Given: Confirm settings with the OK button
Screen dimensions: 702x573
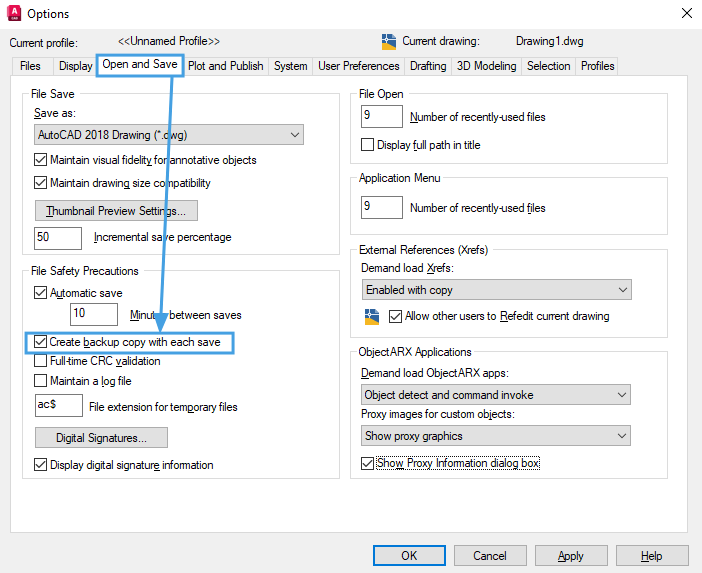Looking at the screenshot, I should pos(409,556).
